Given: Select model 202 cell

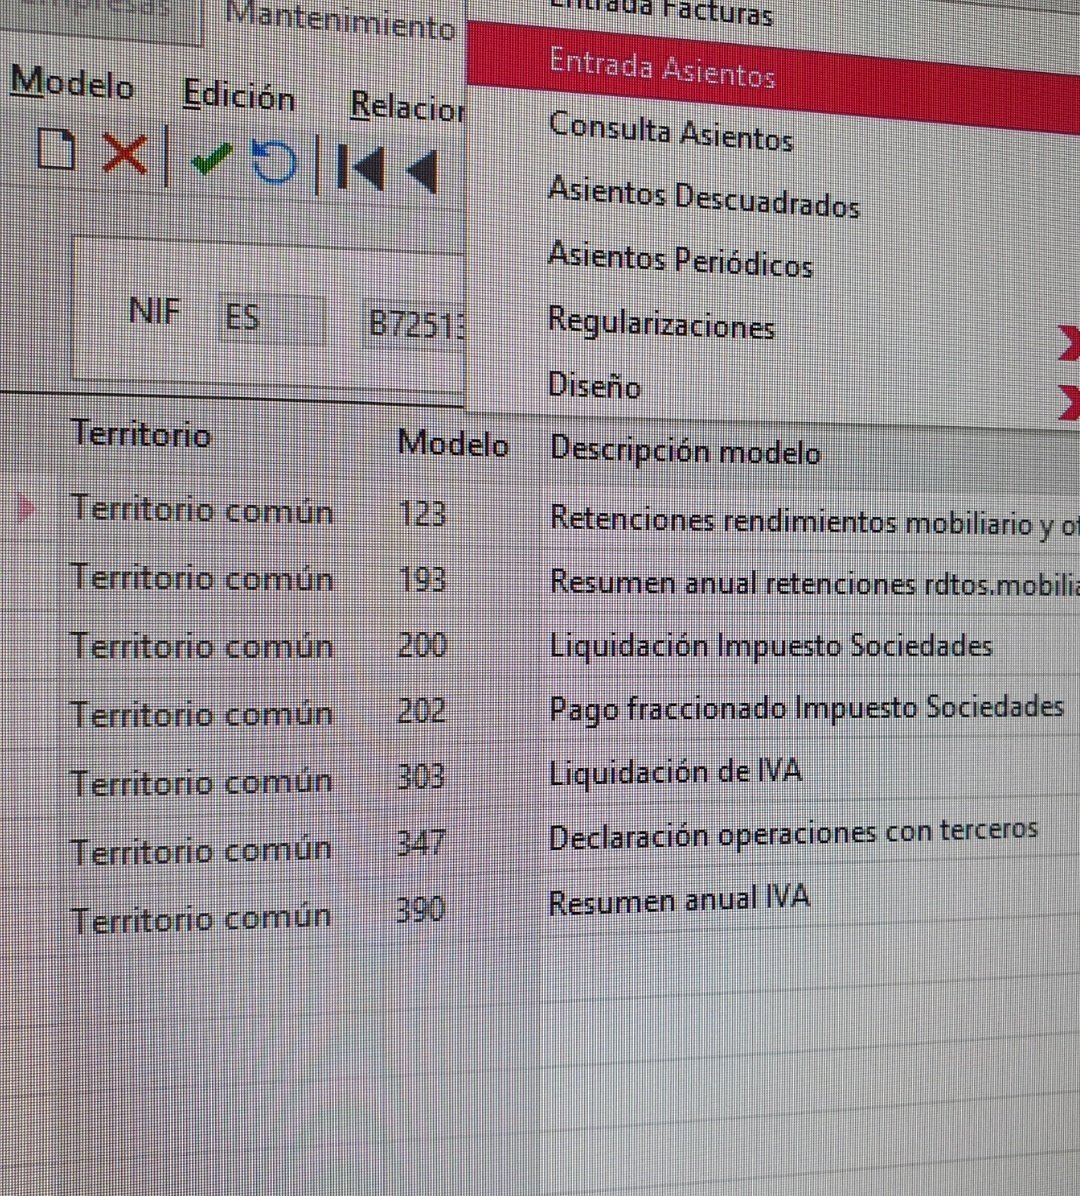Looking at the screenshot, I should click(x=421, y=711).
